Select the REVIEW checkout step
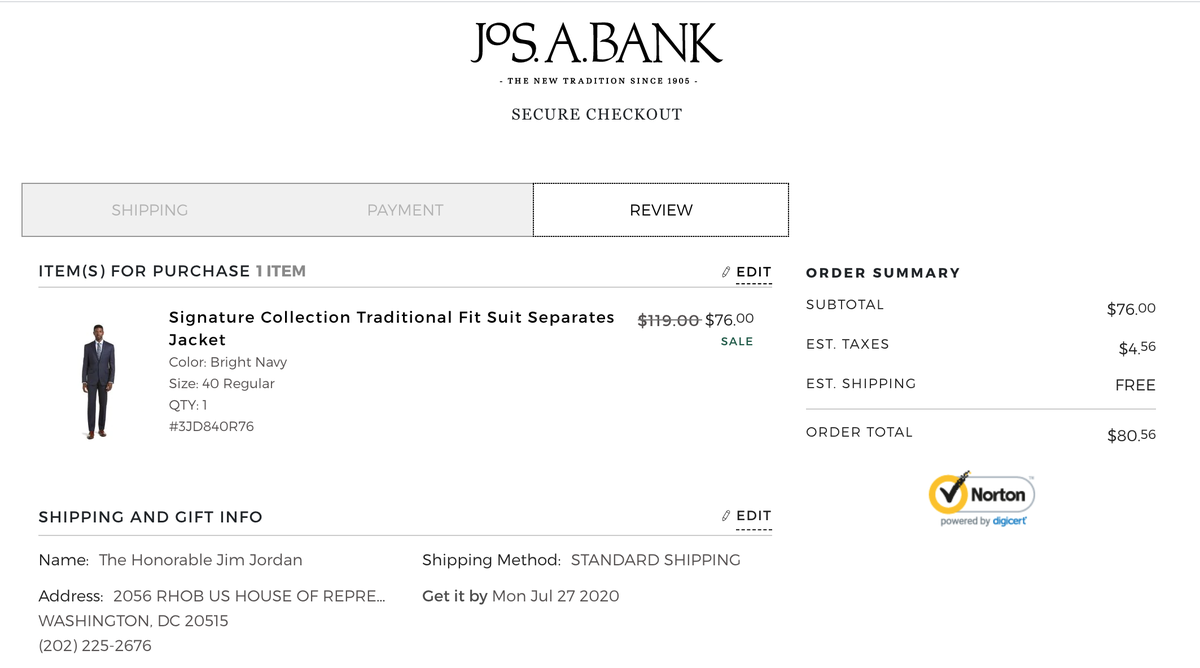Screen dimensions: 1200x668 [661, 210]
